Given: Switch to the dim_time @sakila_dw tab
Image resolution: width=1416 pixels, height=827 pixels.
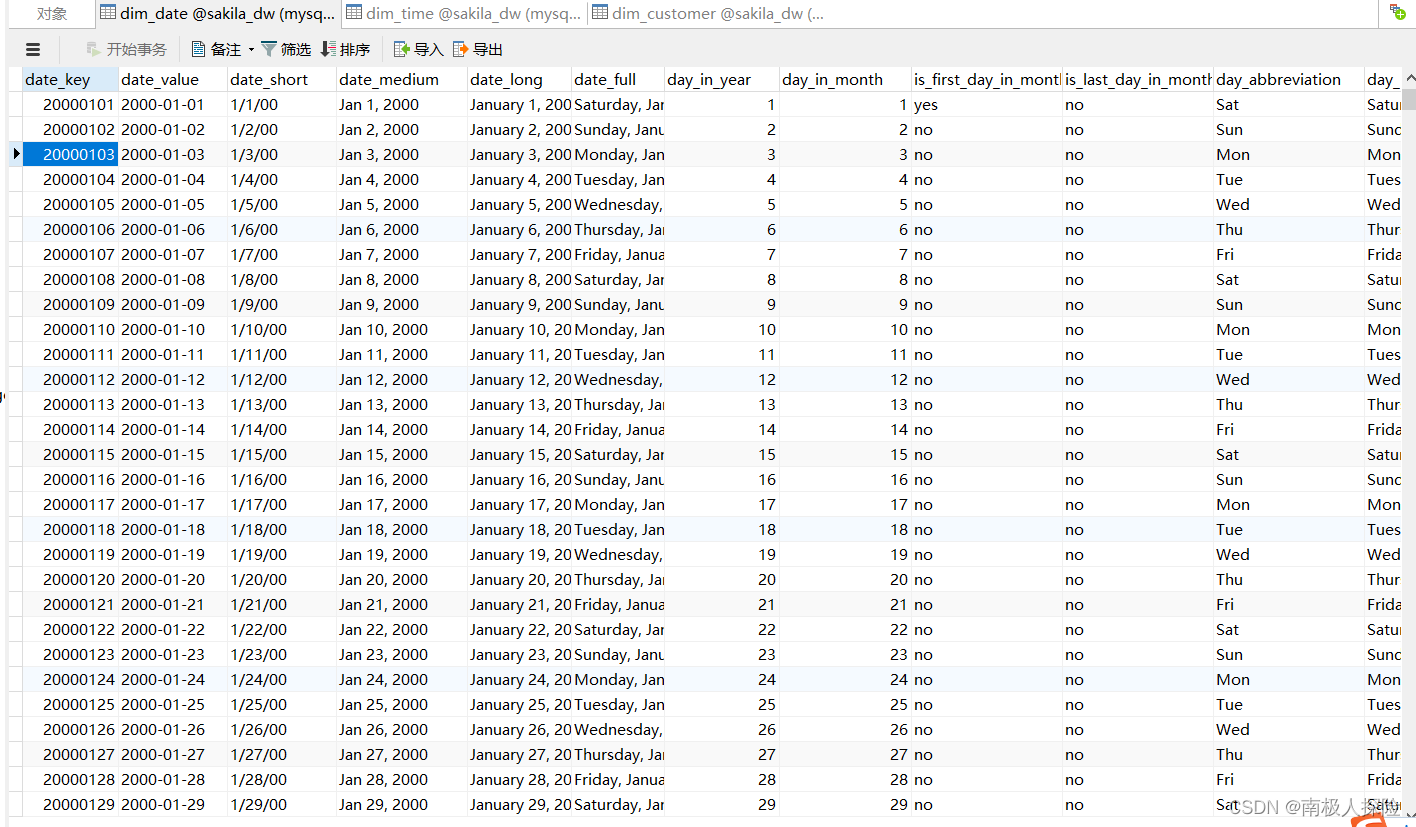Looking at the screenshot, I should tap(464, 13).
